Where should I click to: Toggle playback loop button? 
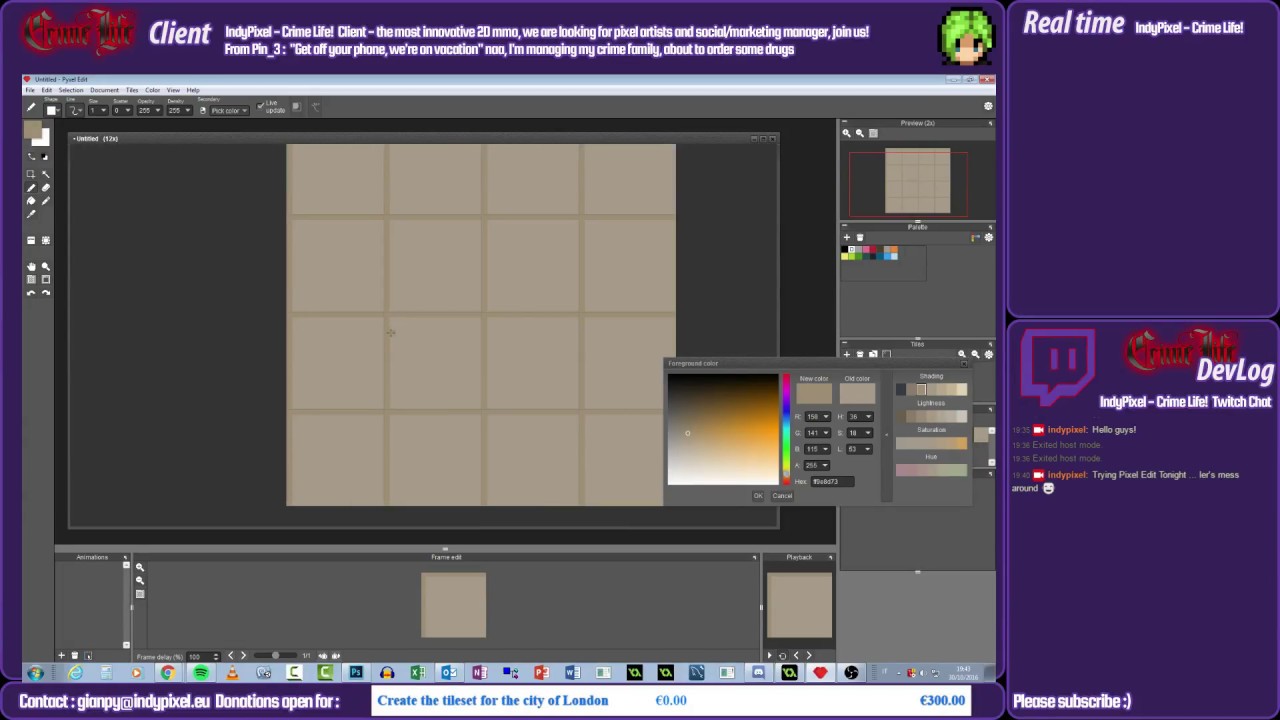783,656
